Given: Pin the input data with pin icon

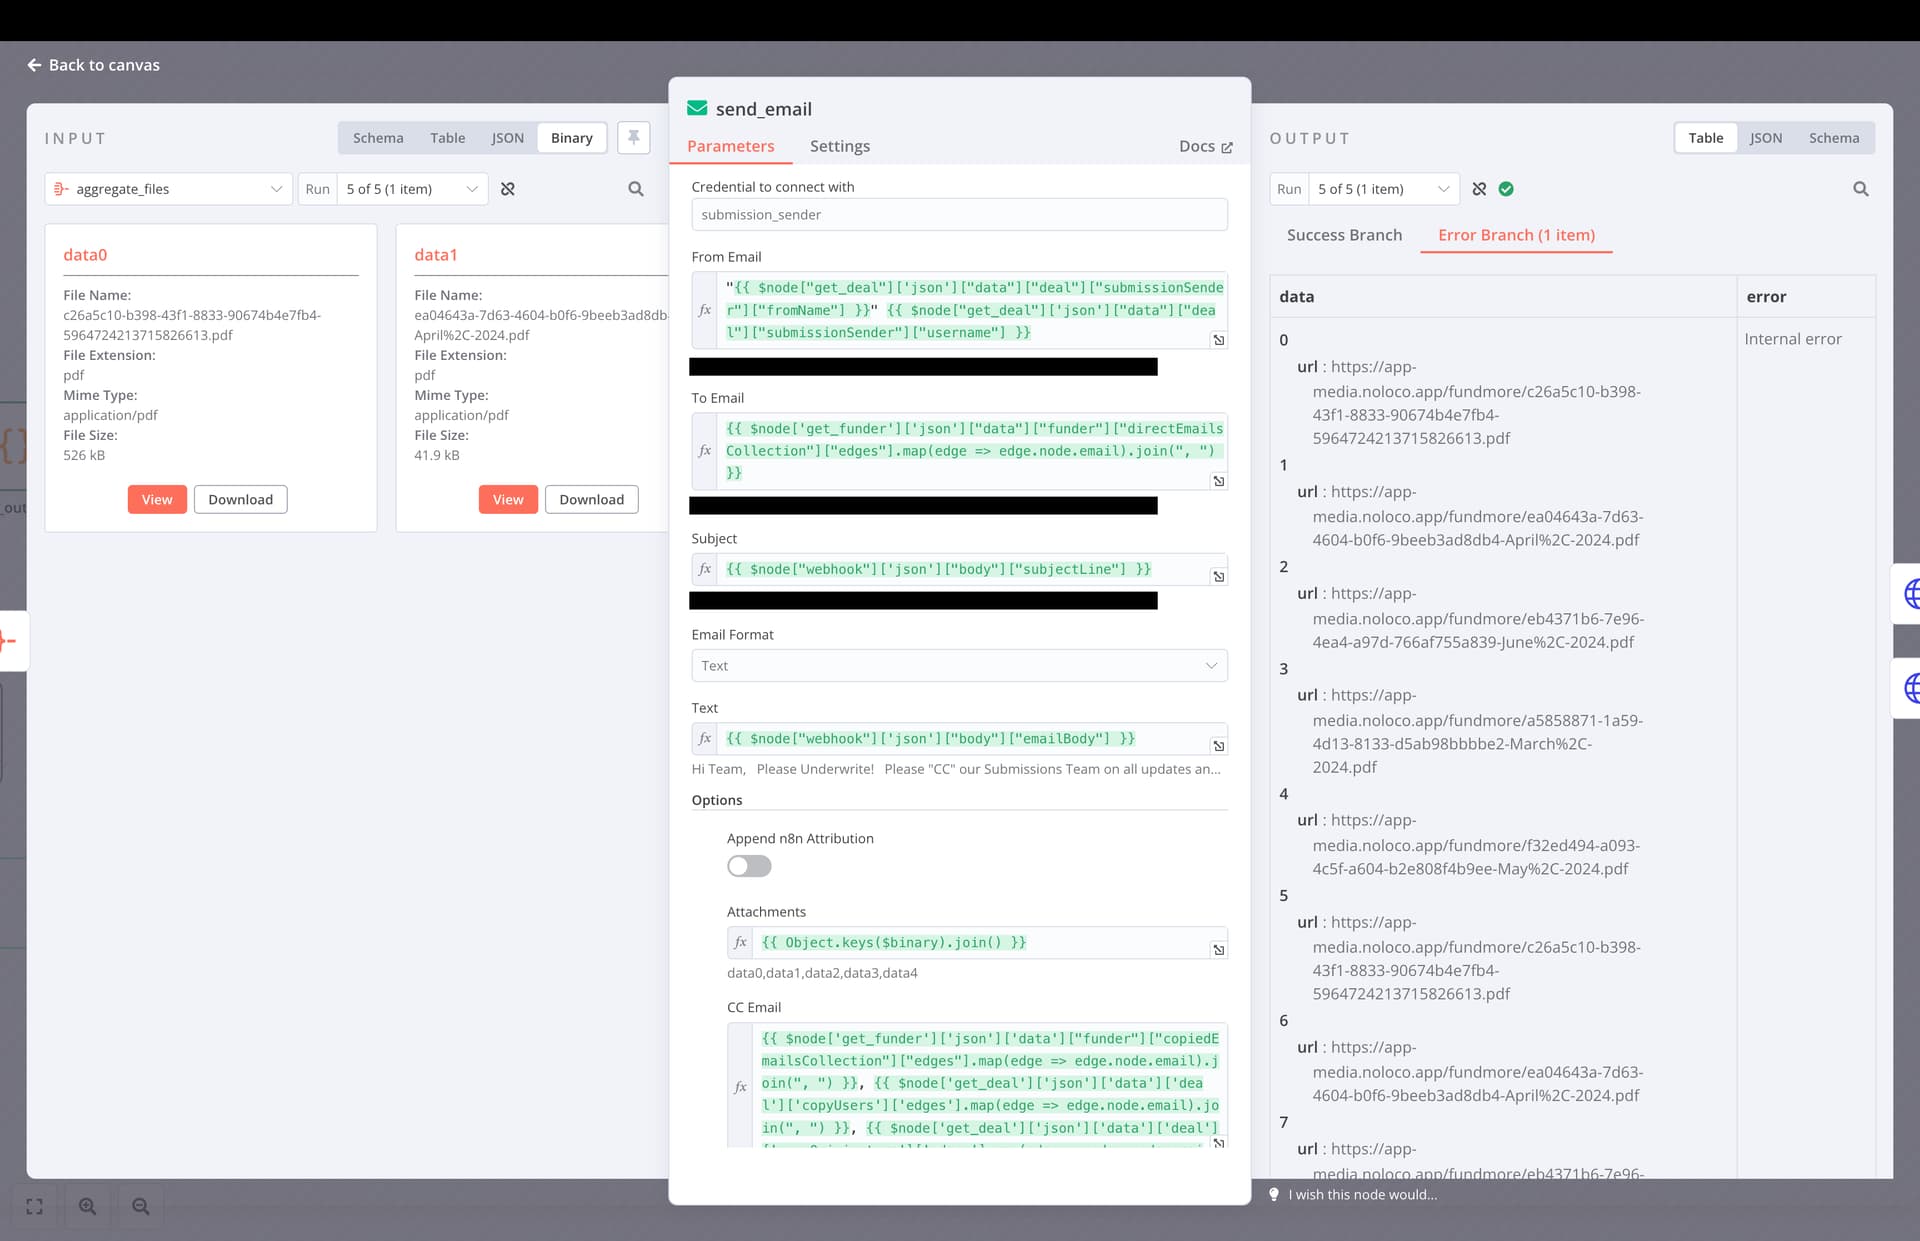Looking at the screenshot, I should click(x=634, y=137).
